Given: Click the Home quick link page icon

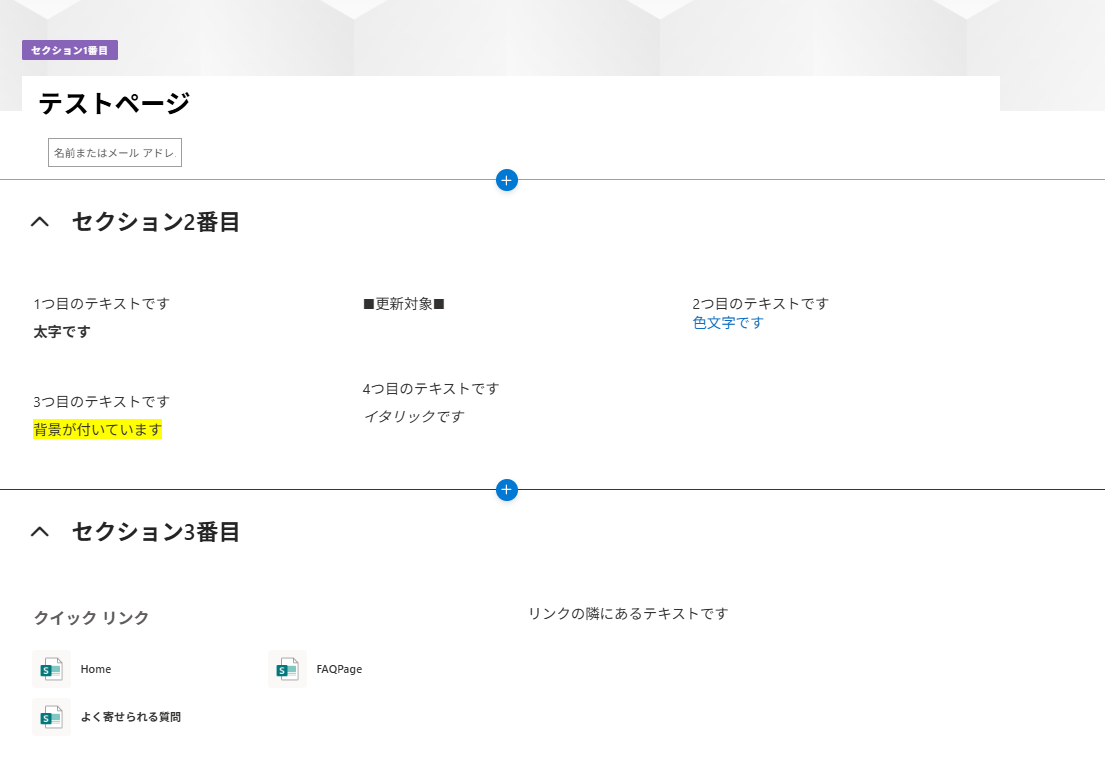Looking at the screenshot, I should click(51, 669).
